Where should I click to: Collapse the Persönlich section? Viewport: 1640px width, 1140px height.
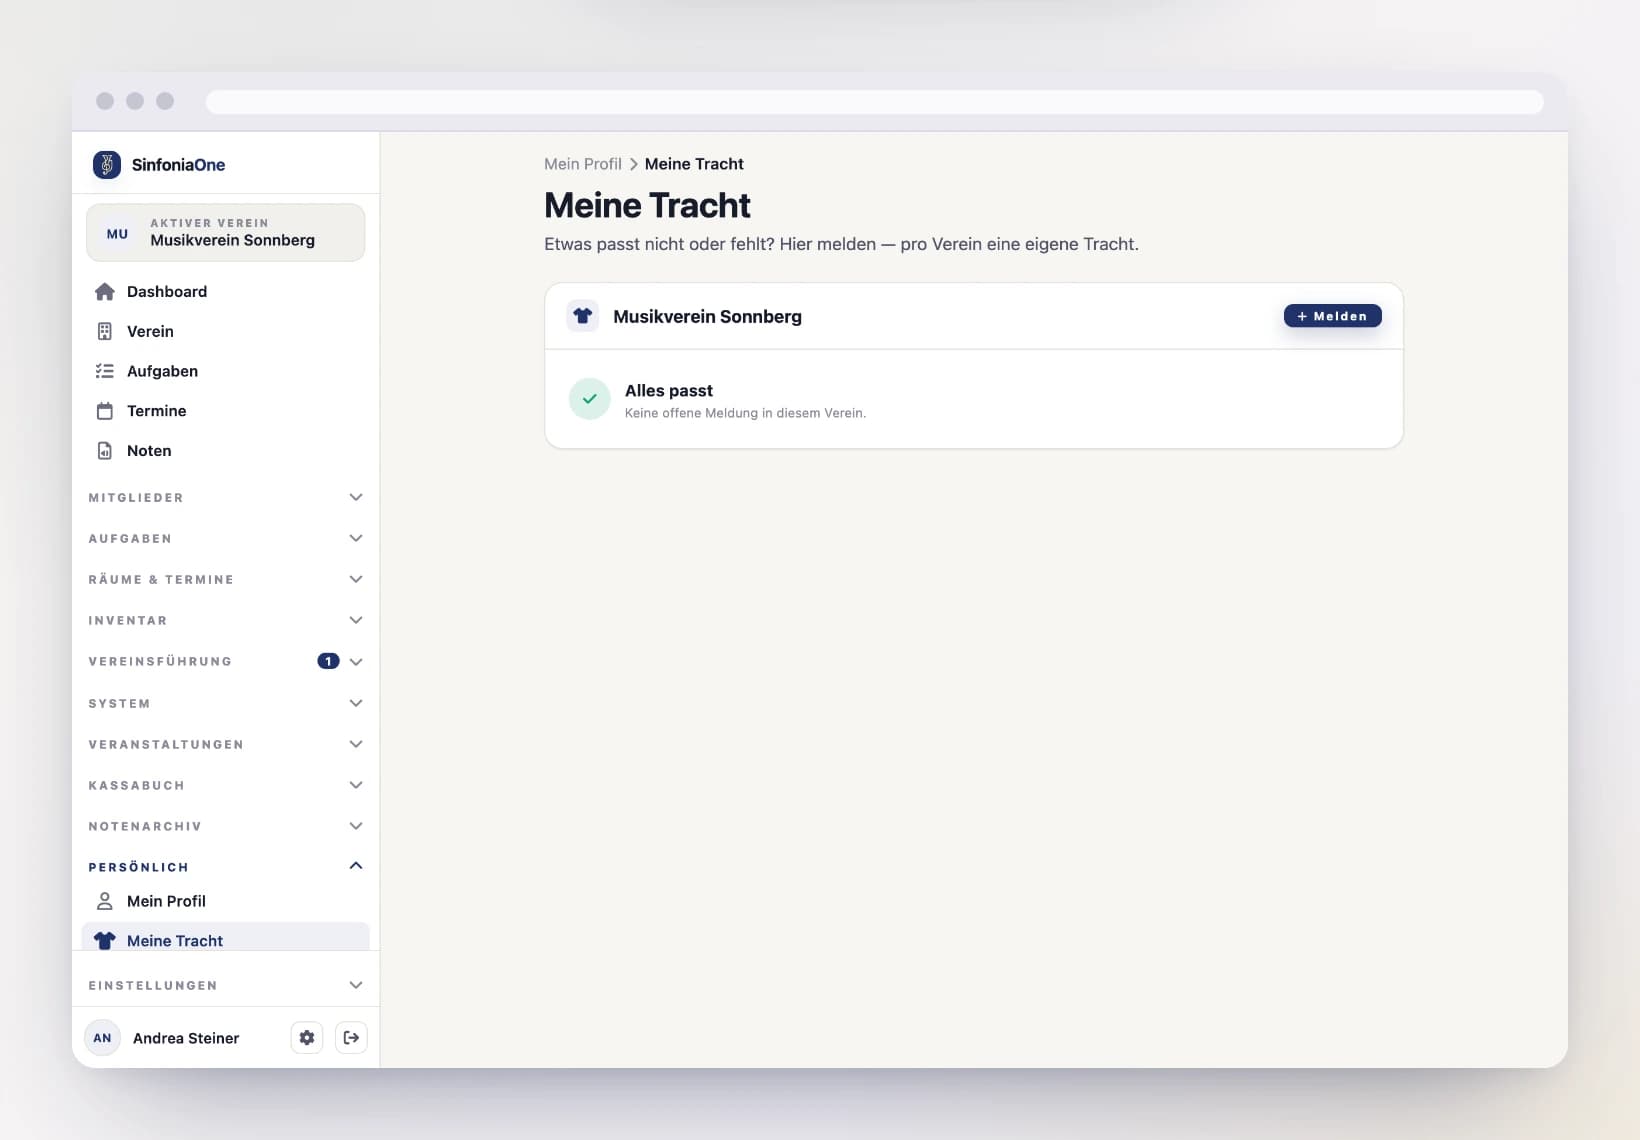point(226,867)
